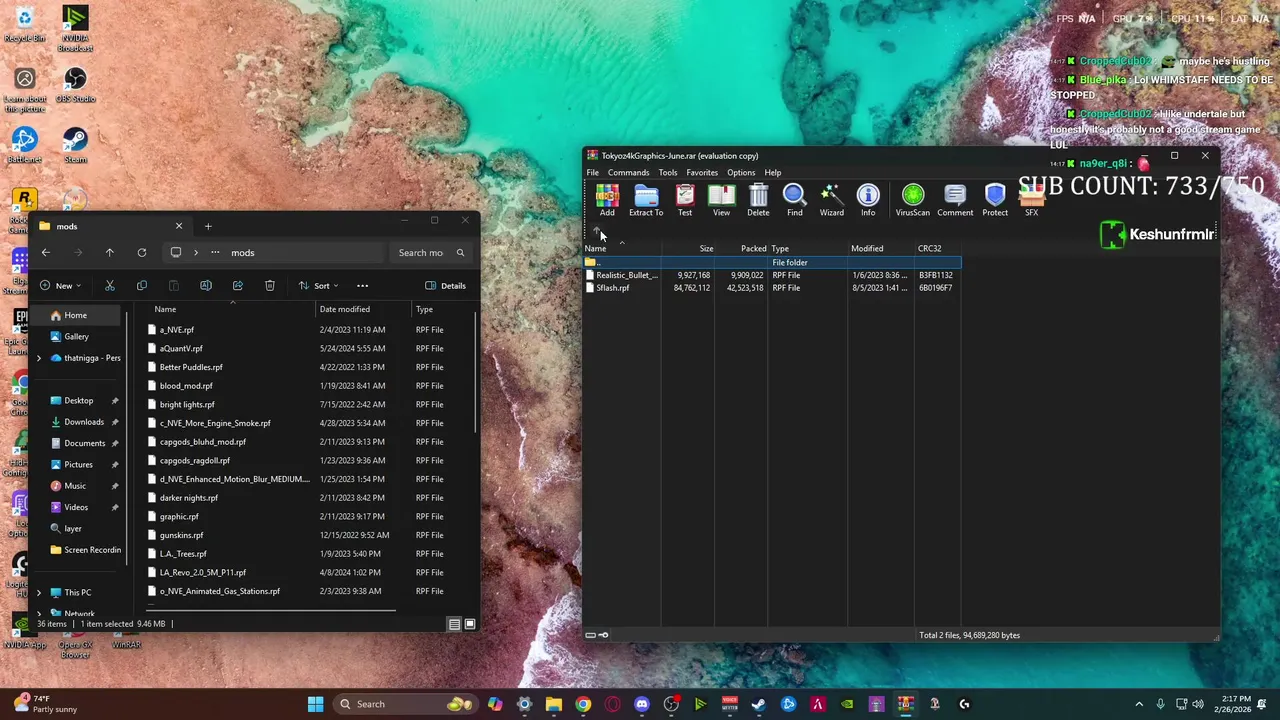Viewport: 1280px width, 720px height.
Task: Click the Windows Start button
Action: point(316,704)
